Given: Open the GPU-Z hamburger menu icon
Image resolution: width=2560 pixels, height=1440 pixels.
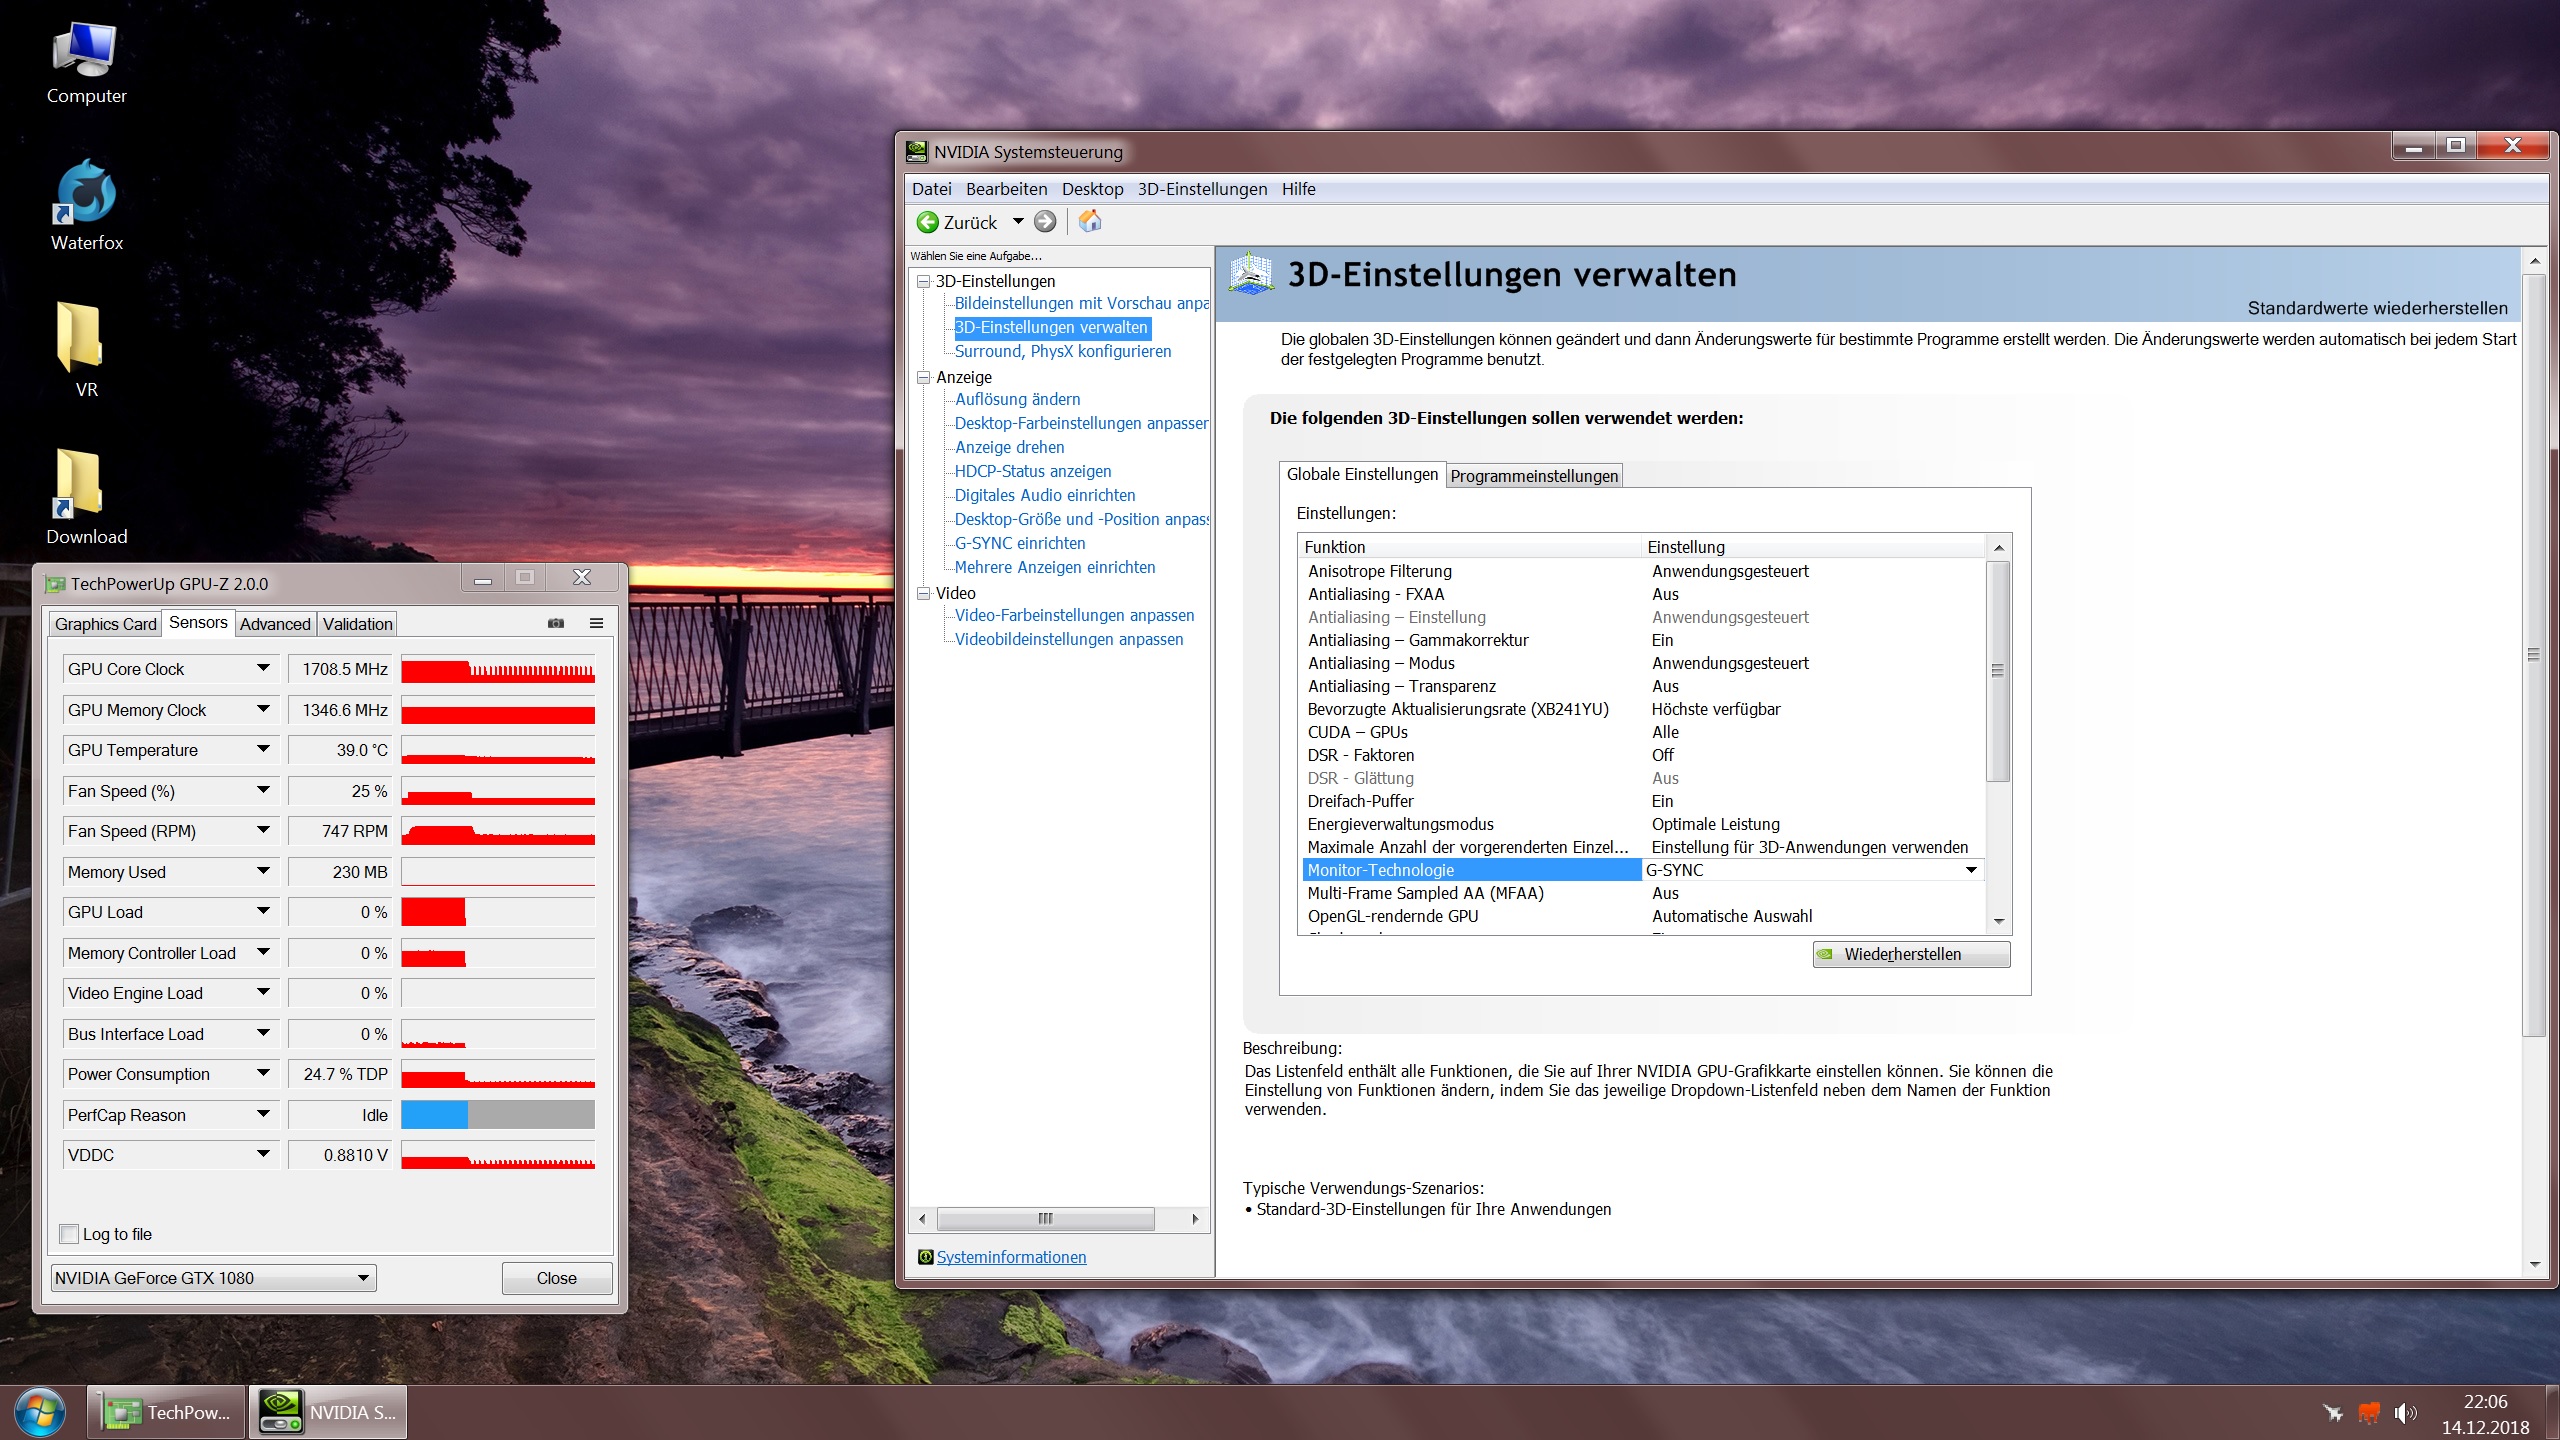Looking at the screenshot, I should click(x=596, y=623).
